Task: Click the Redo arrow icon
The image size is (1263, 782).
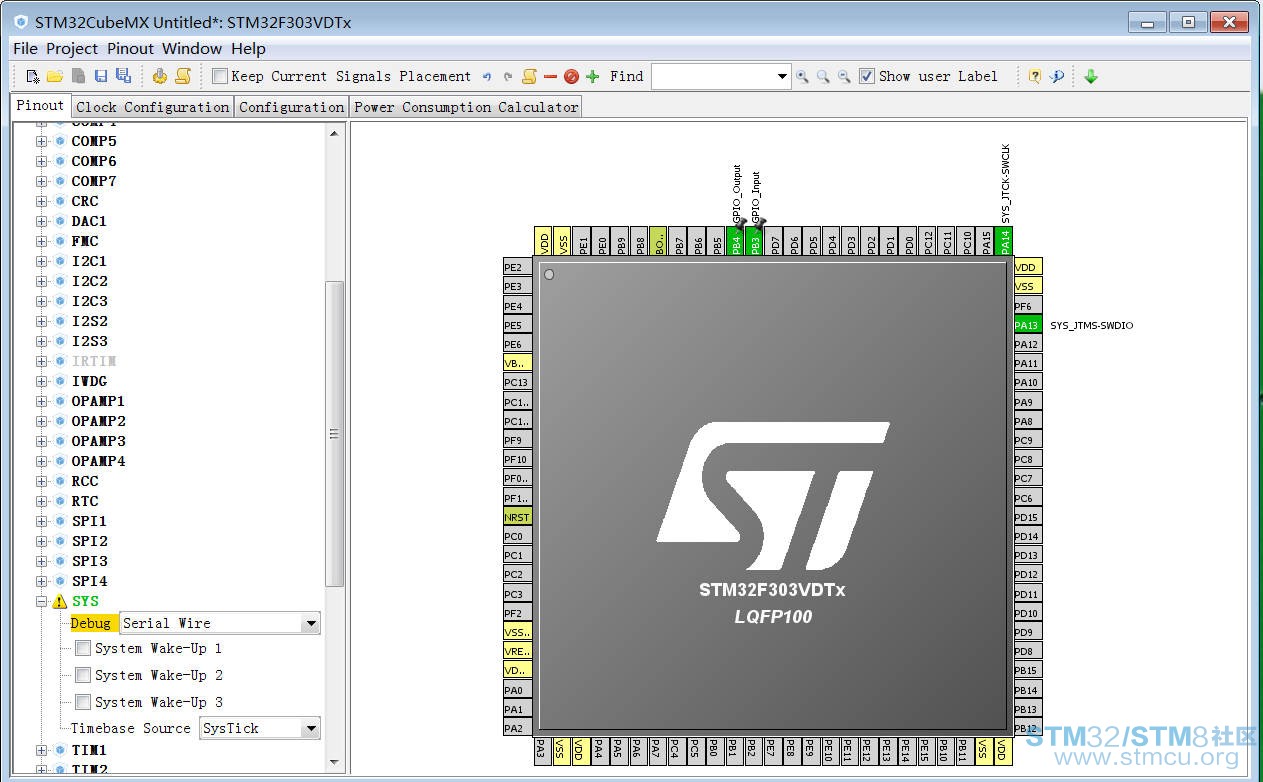Action: point(508,76)
